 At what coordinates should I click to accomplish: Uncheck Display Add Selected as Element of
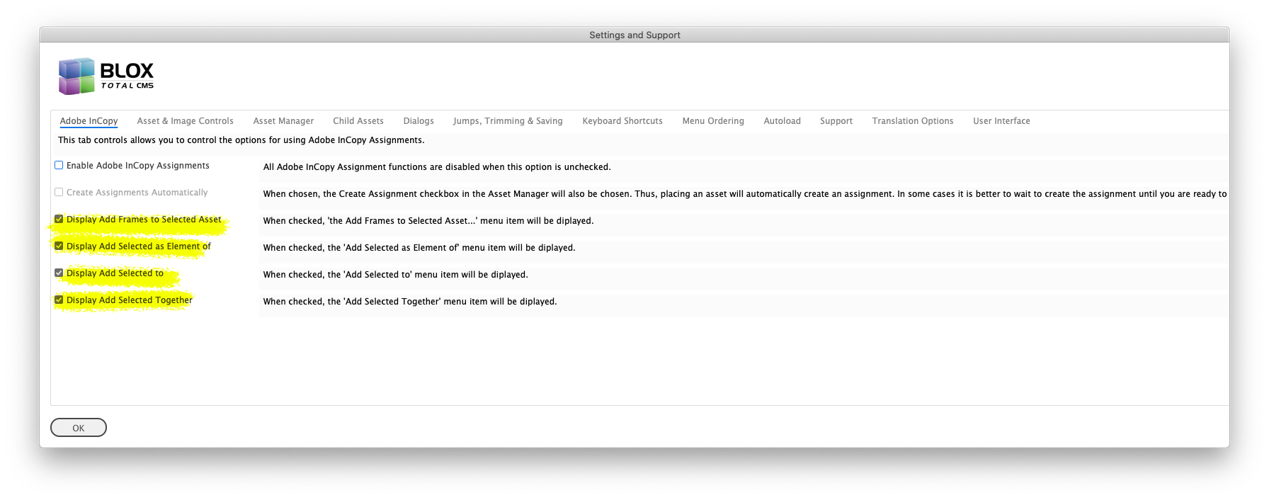click(x=59, y=246)
